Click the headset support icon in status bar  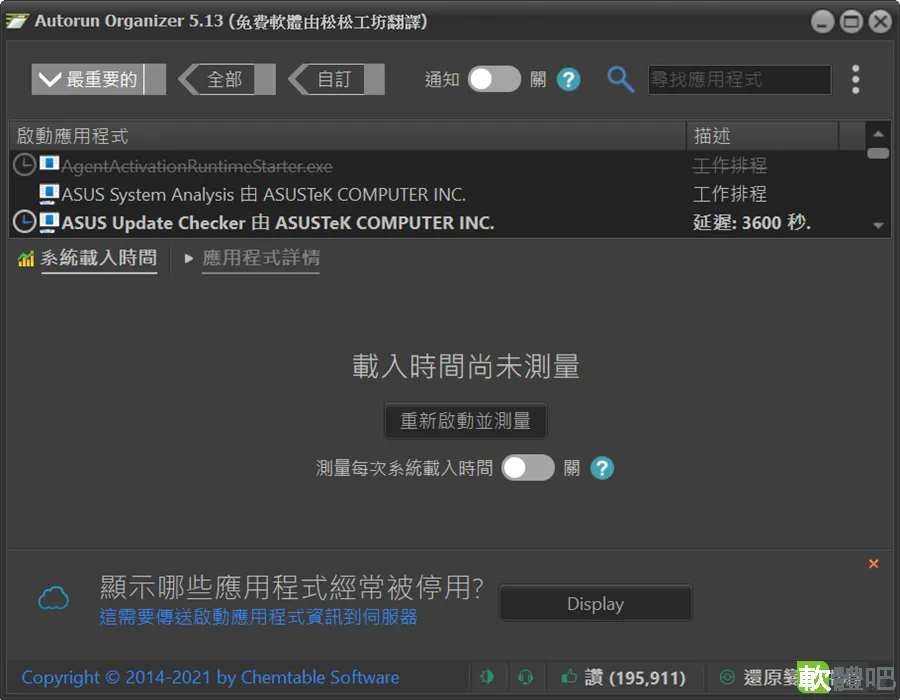coord(525,677)
